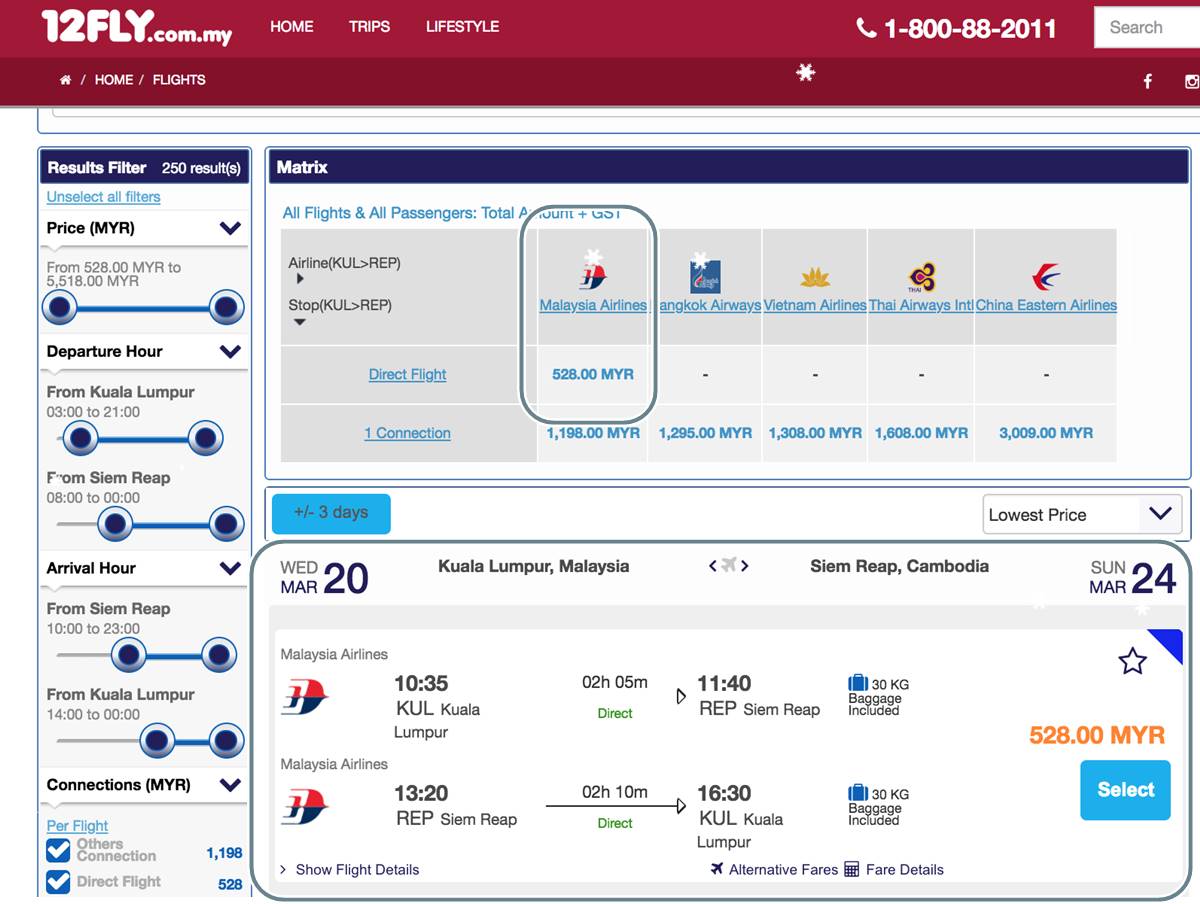Collapse the Departure Hour filter section
The width and height of the screenshot is (1200, 904).
click(x=231, y=351)
